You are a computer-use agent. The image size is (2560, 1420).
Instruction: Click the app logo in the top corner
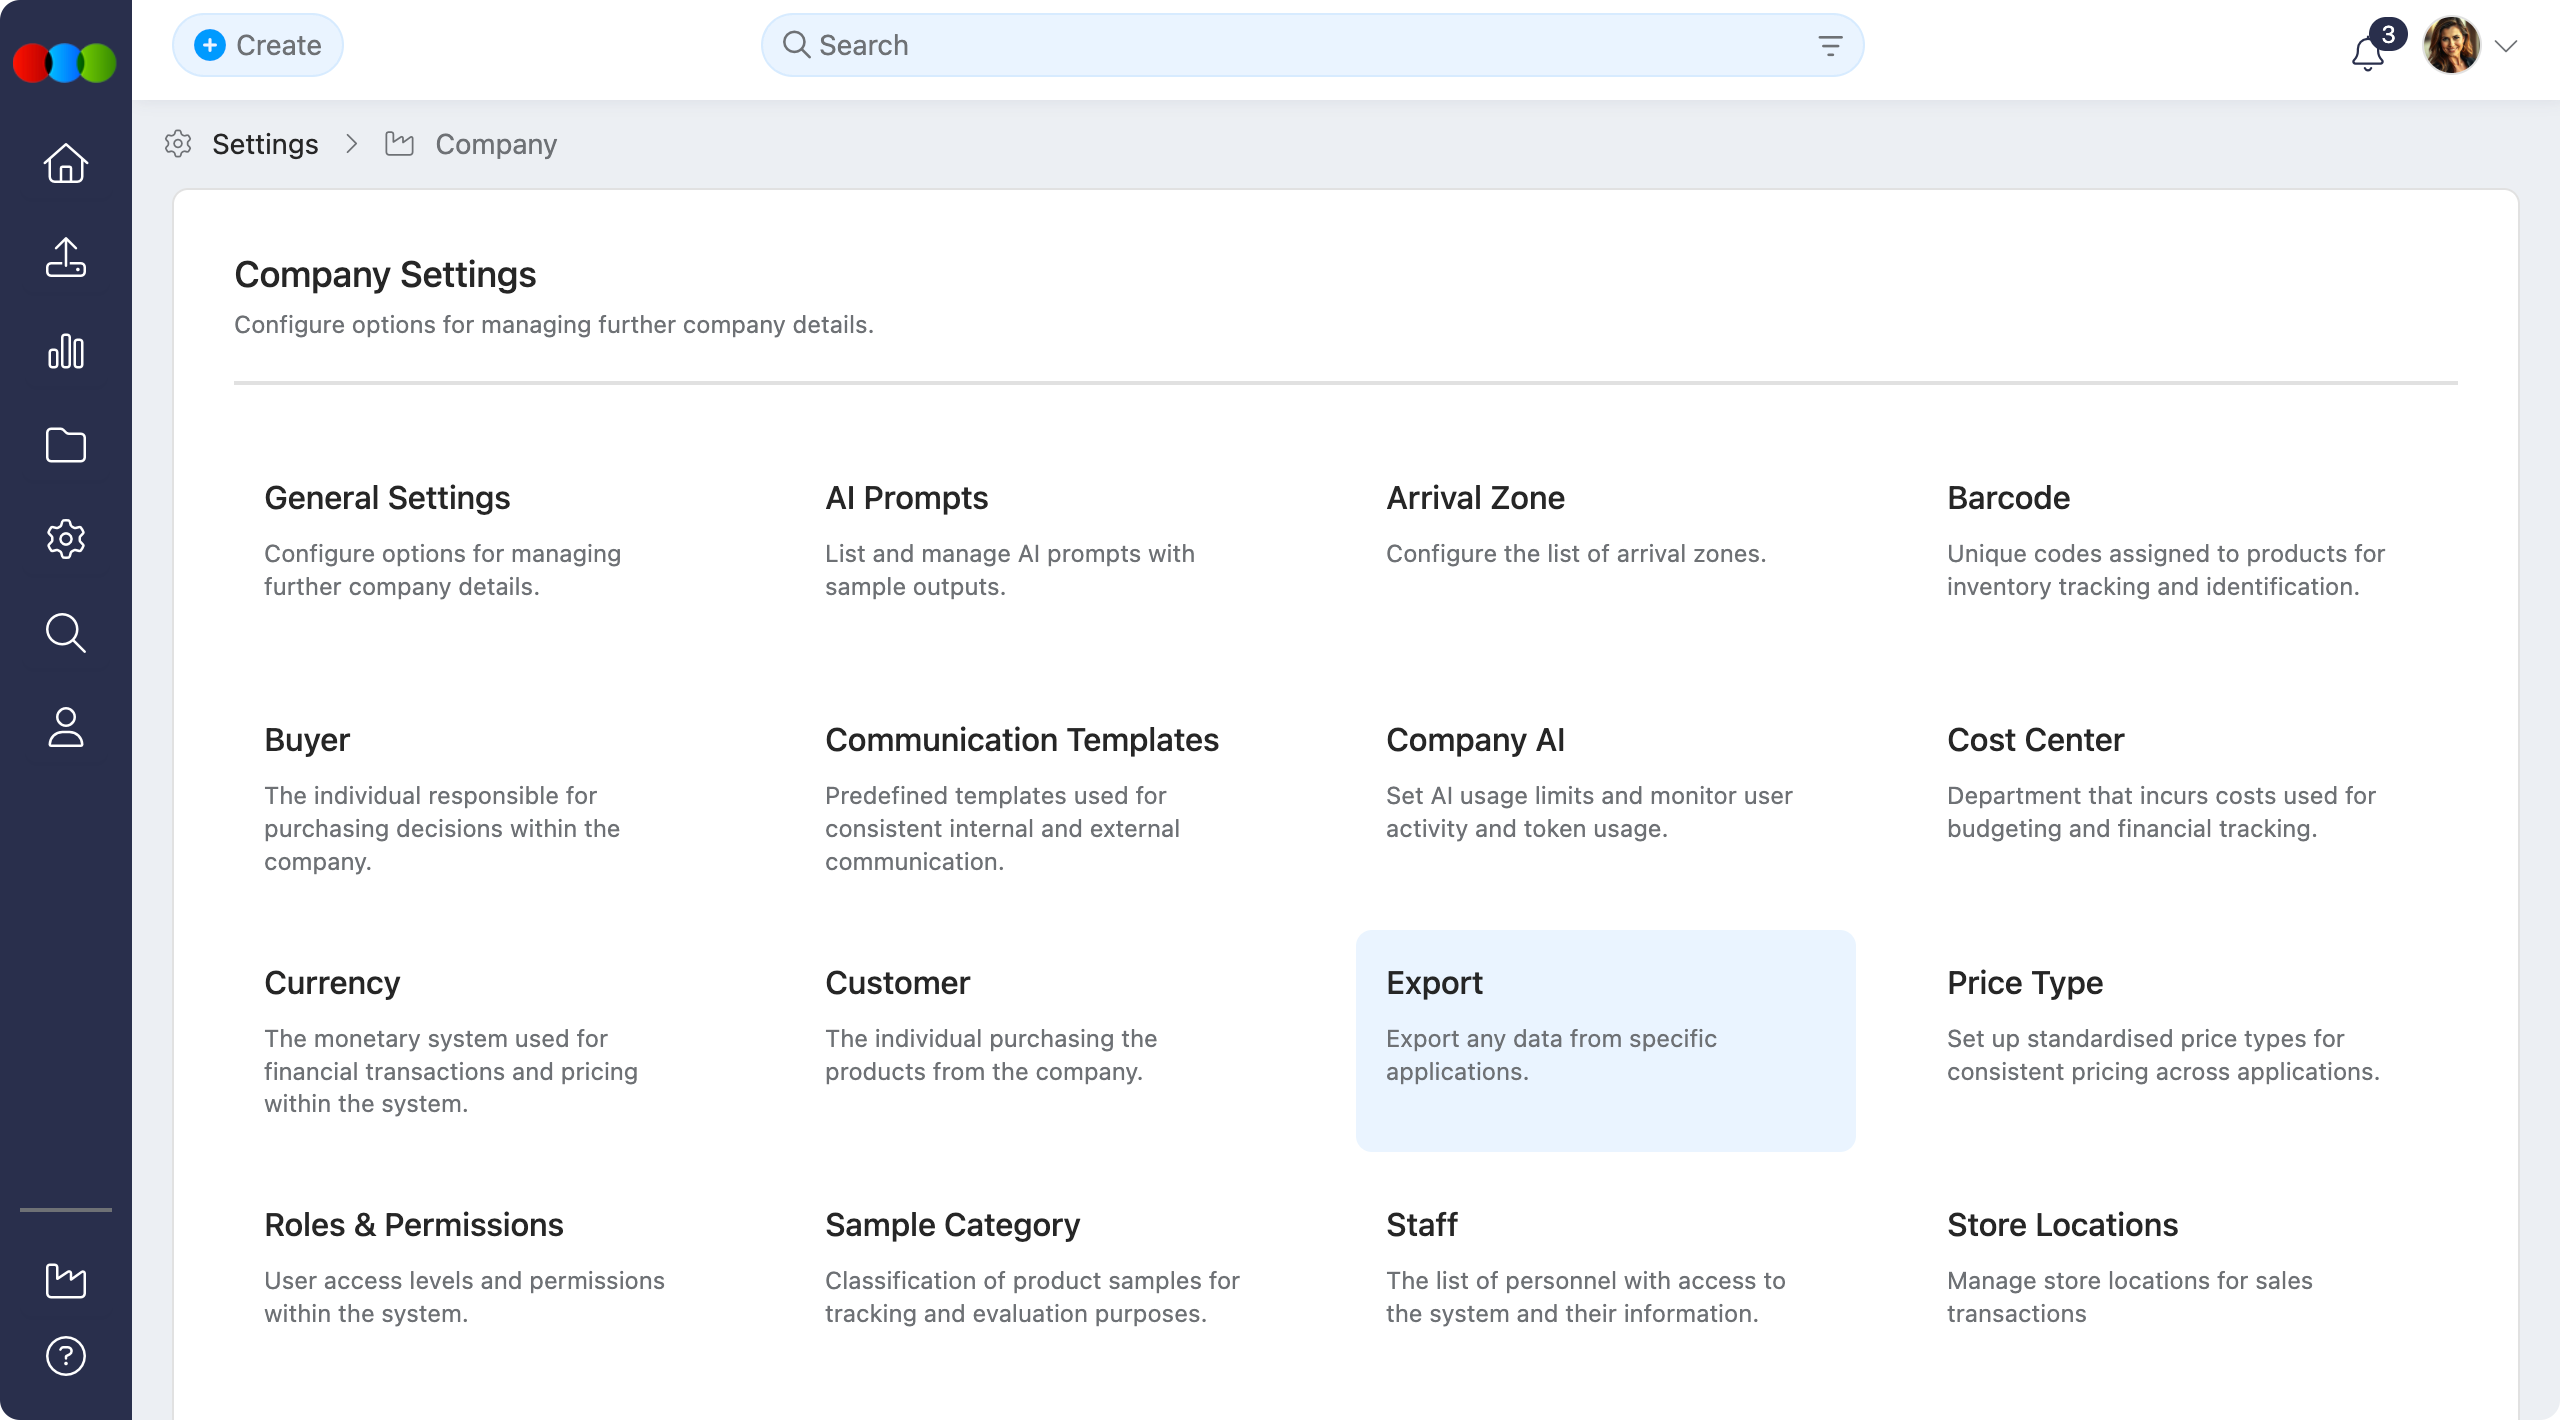64,63
